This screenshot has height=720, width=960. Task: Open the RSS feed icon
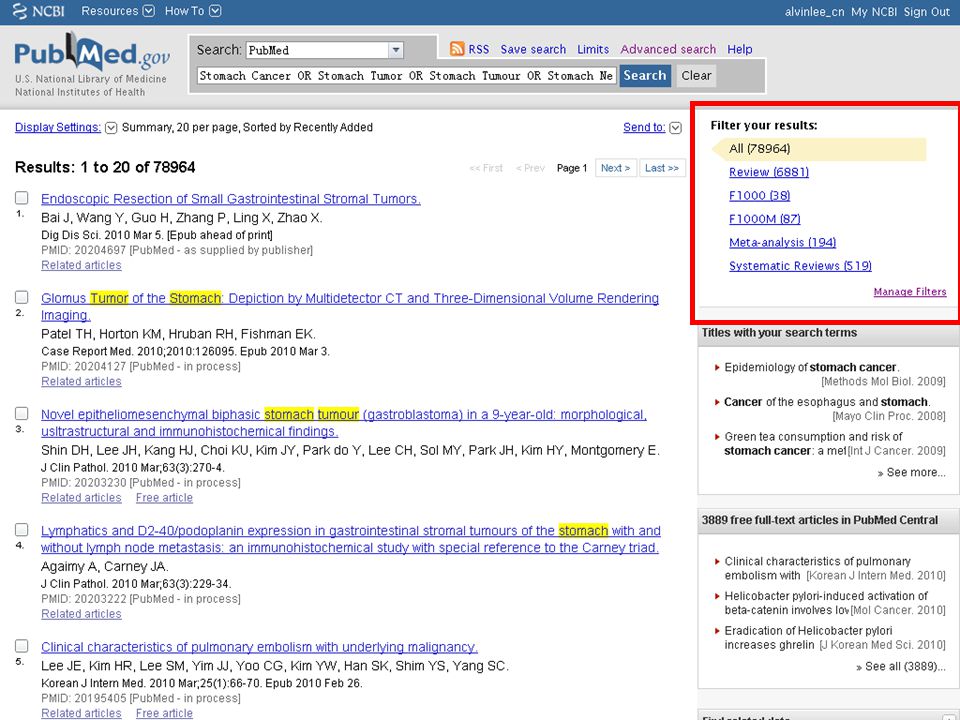pyautogui.click(x=457, y=49)
